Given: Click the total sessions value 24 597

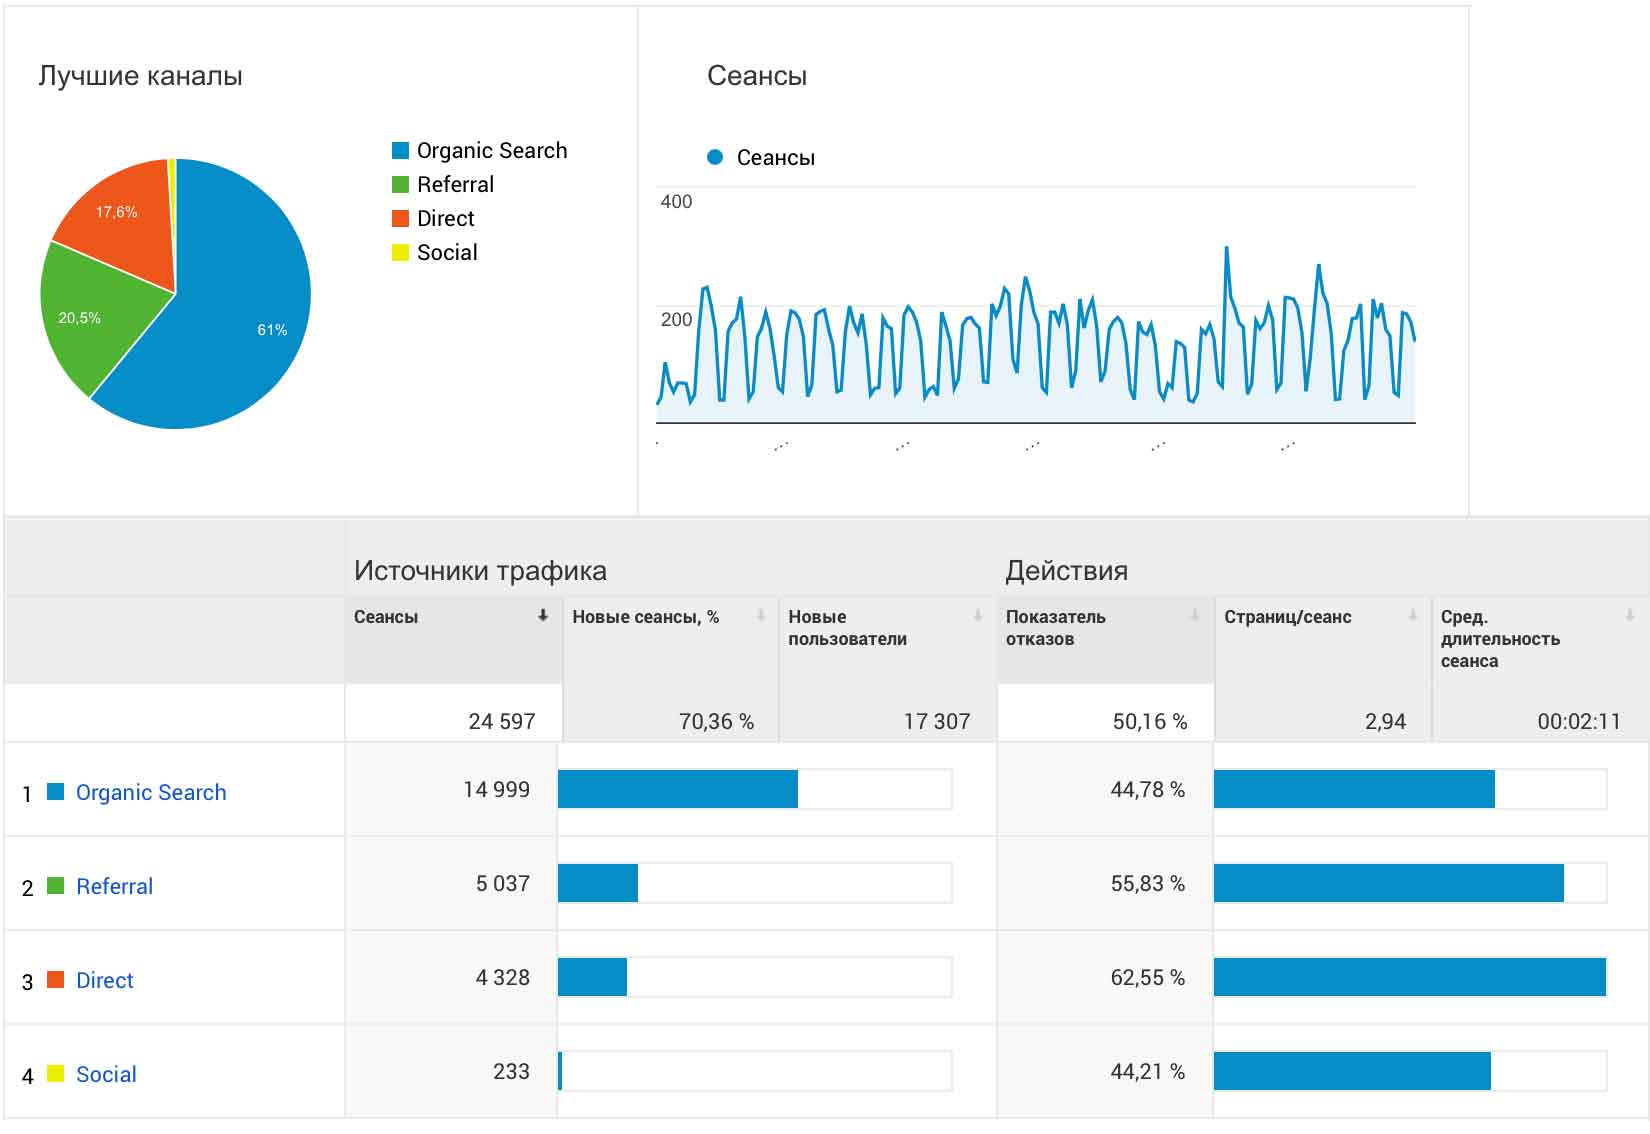Looking at the screenshot, I should (502, 722).
